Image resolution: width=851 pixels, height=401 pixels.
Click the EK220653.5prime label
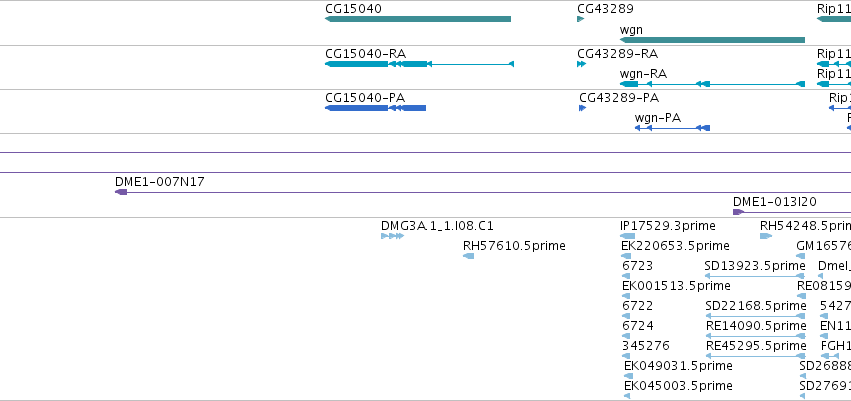pos(675,246)
